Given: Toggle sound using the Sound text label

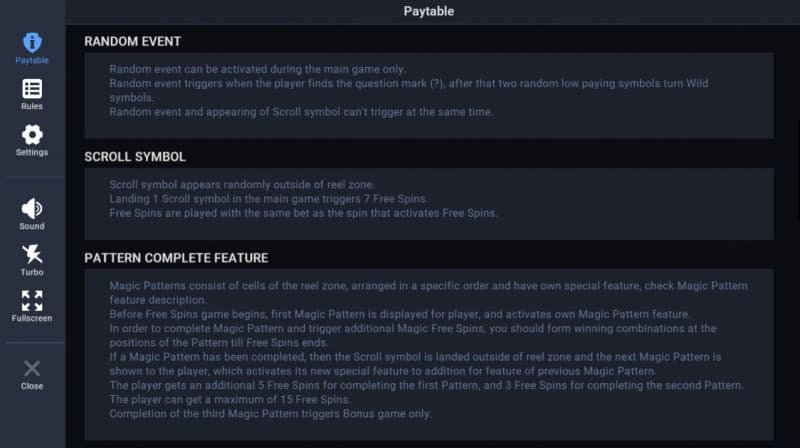Looking at the screenshot, I should tap(32, 227).
